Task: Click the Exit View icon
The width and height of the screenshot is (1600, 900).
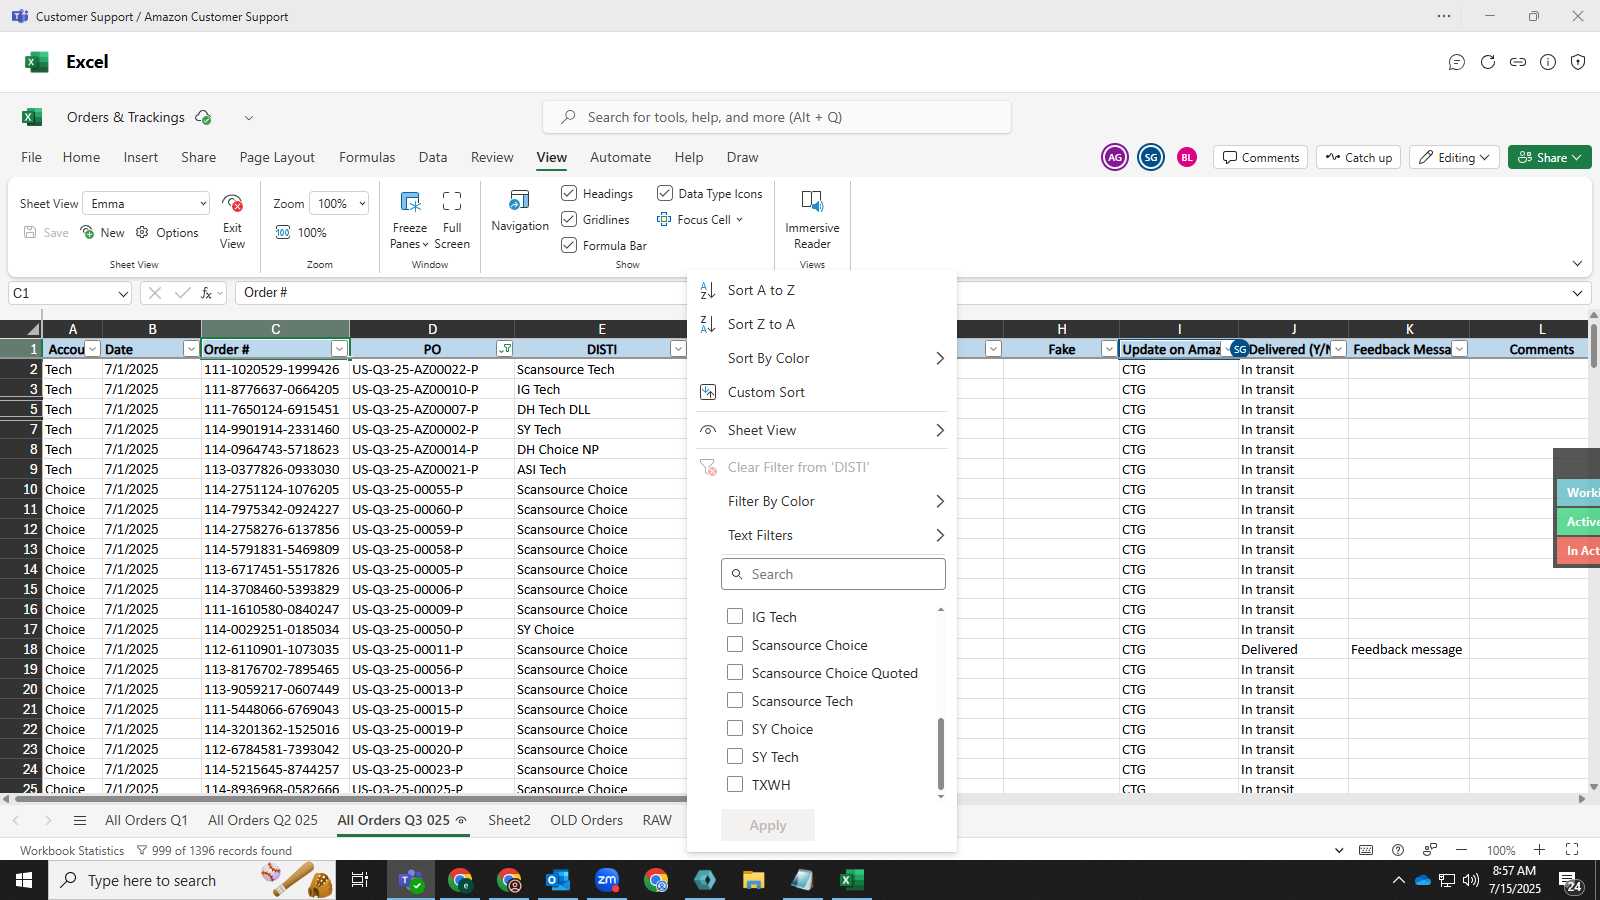Action: pos(233,203)
